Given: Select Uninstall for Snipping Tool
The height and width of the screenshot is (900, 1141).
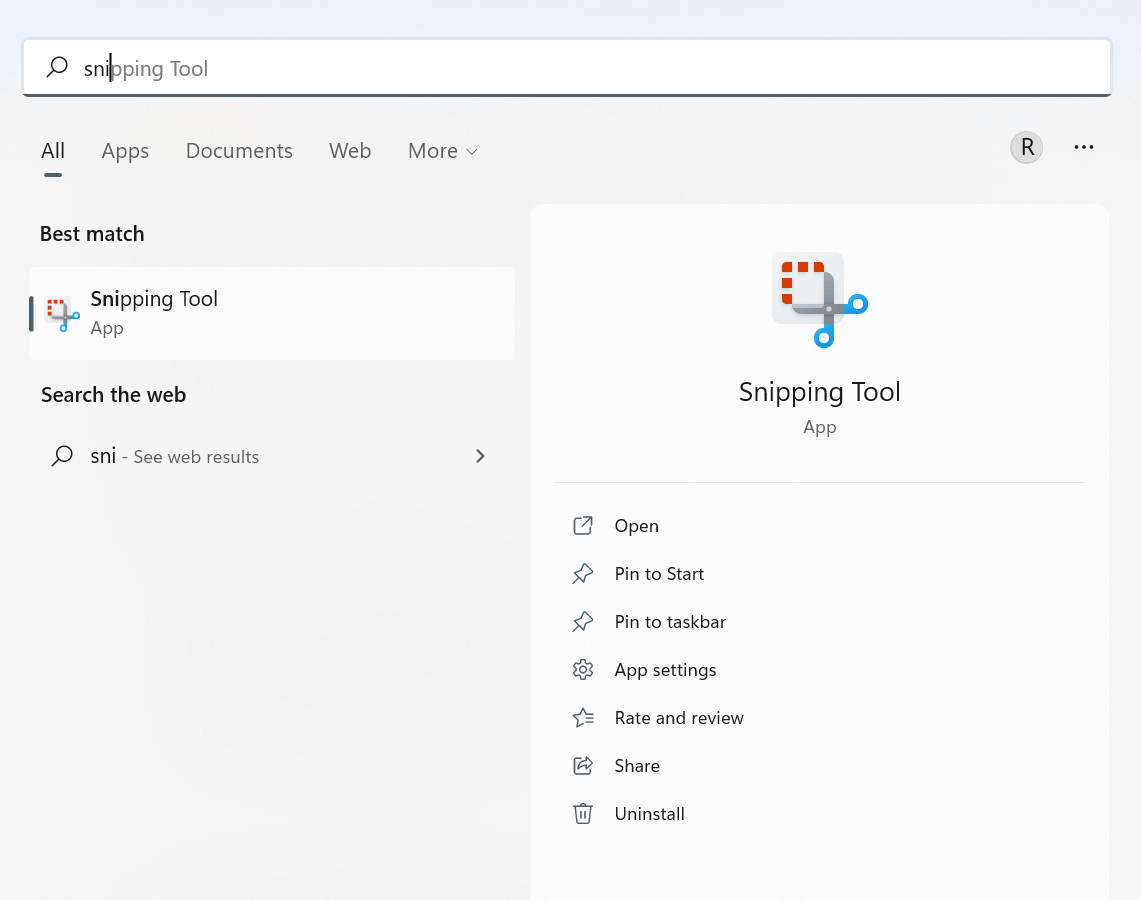Looking at the screenshot, I should click(649, 813).
